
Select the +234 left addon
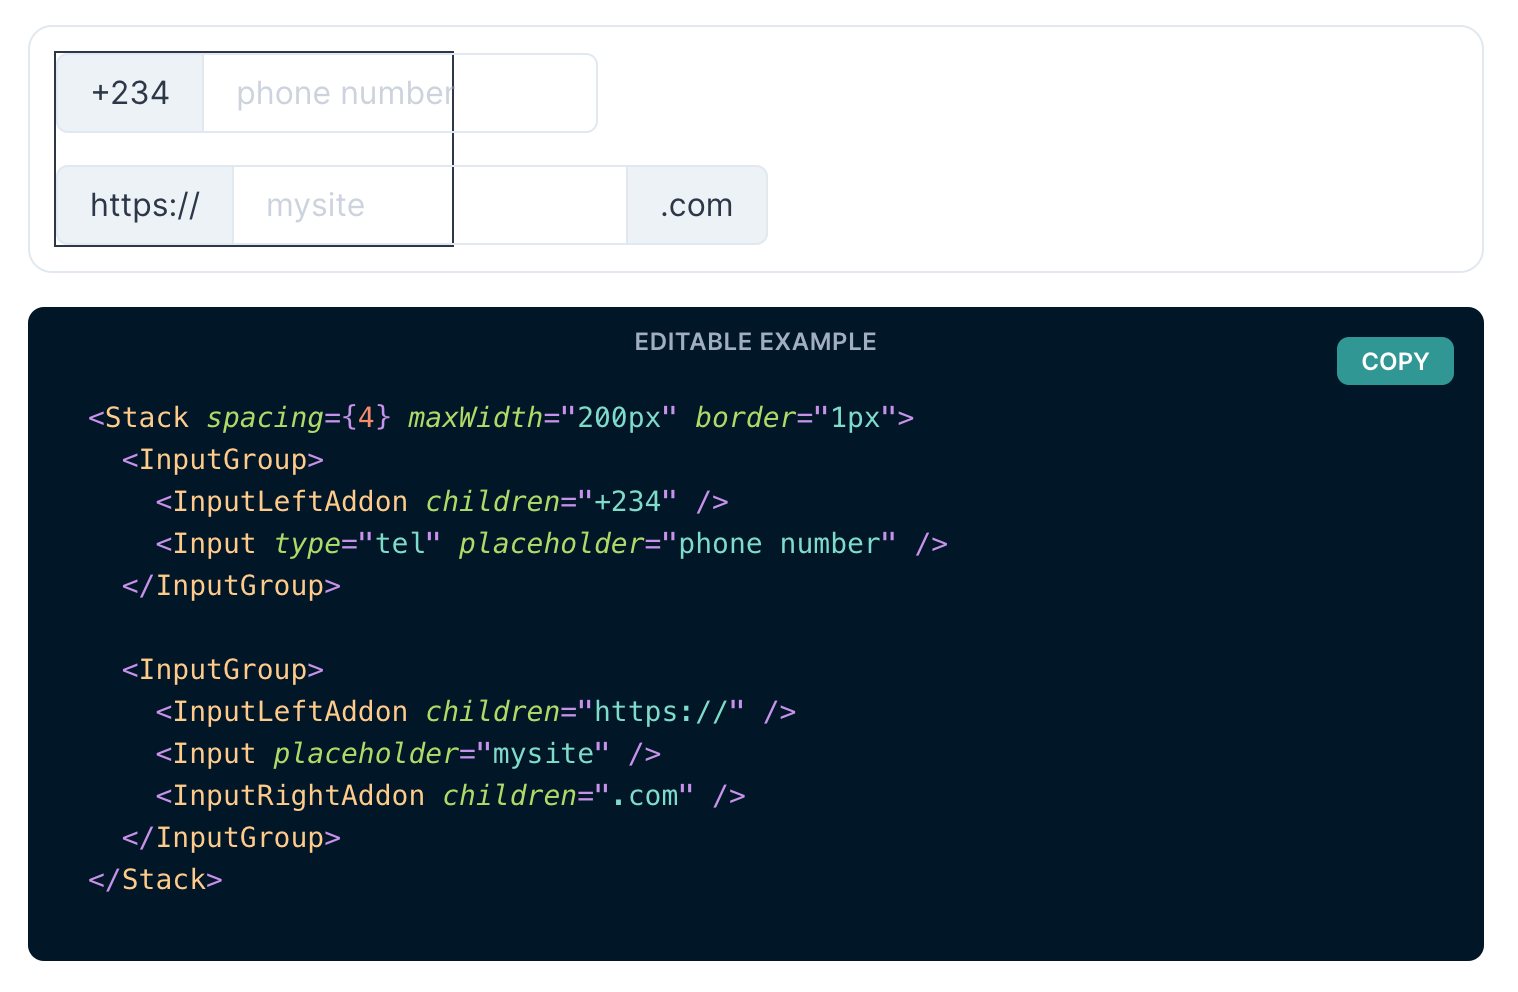pyautogui.click(x=130, y=92)
